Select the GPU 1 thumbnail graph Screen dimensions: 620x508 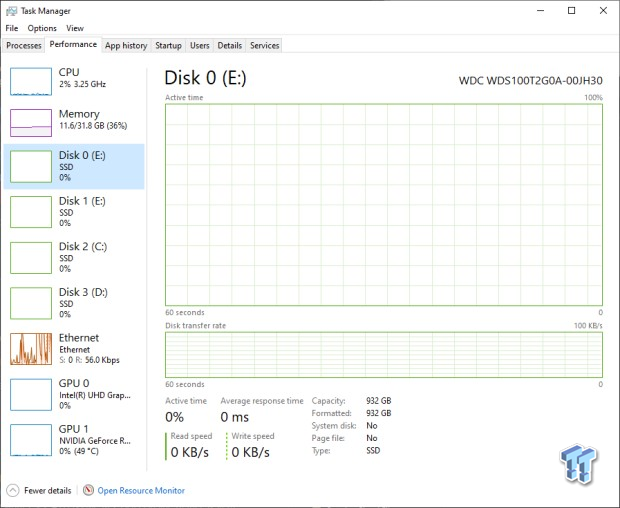point(31,440)
